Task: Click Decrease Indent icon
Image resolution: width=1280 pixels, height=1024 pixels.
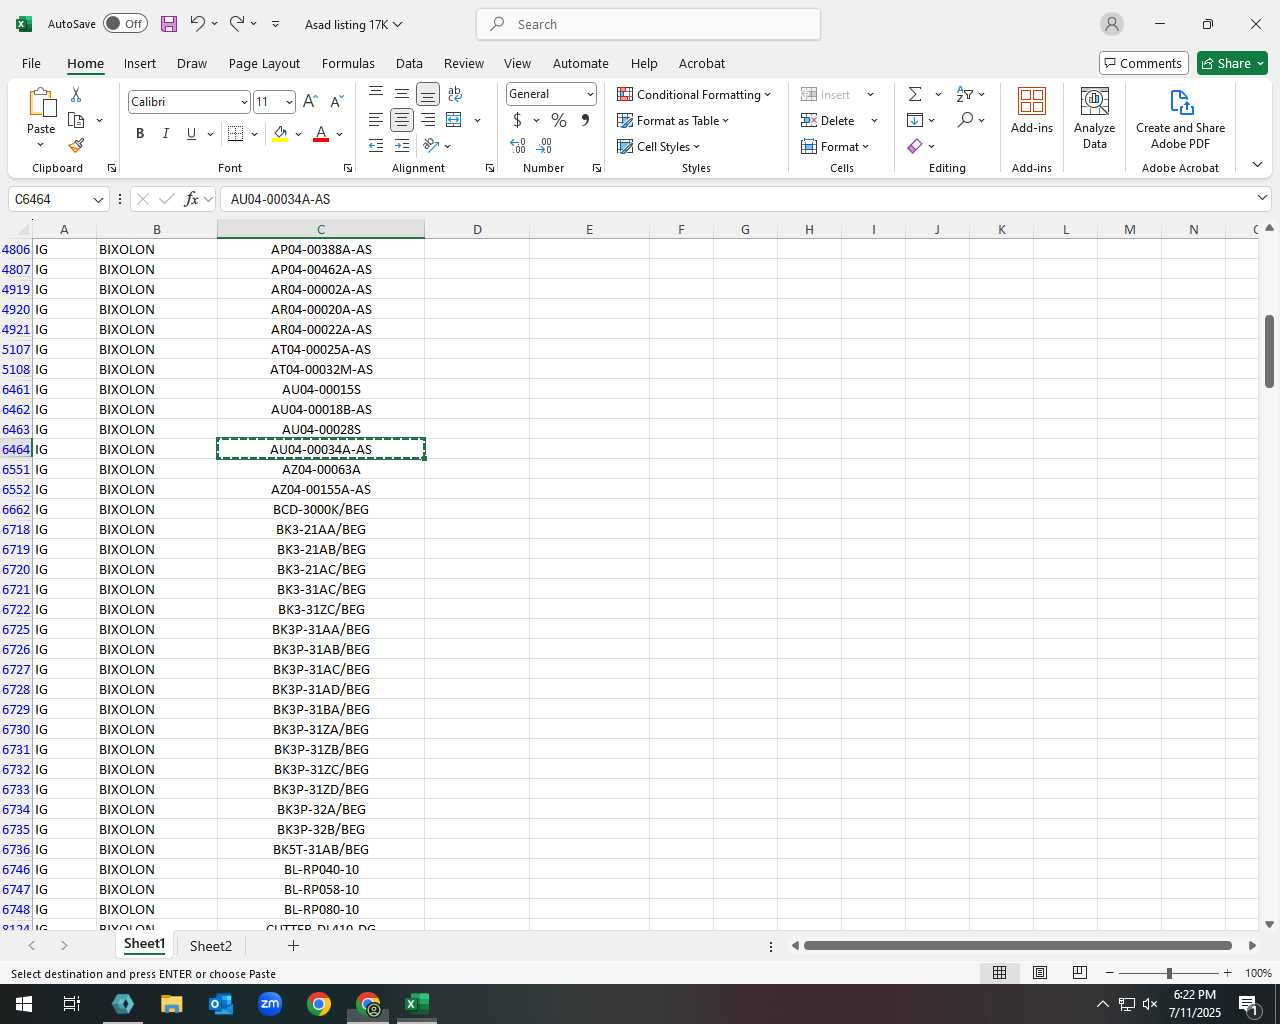Action: point(376,146)
